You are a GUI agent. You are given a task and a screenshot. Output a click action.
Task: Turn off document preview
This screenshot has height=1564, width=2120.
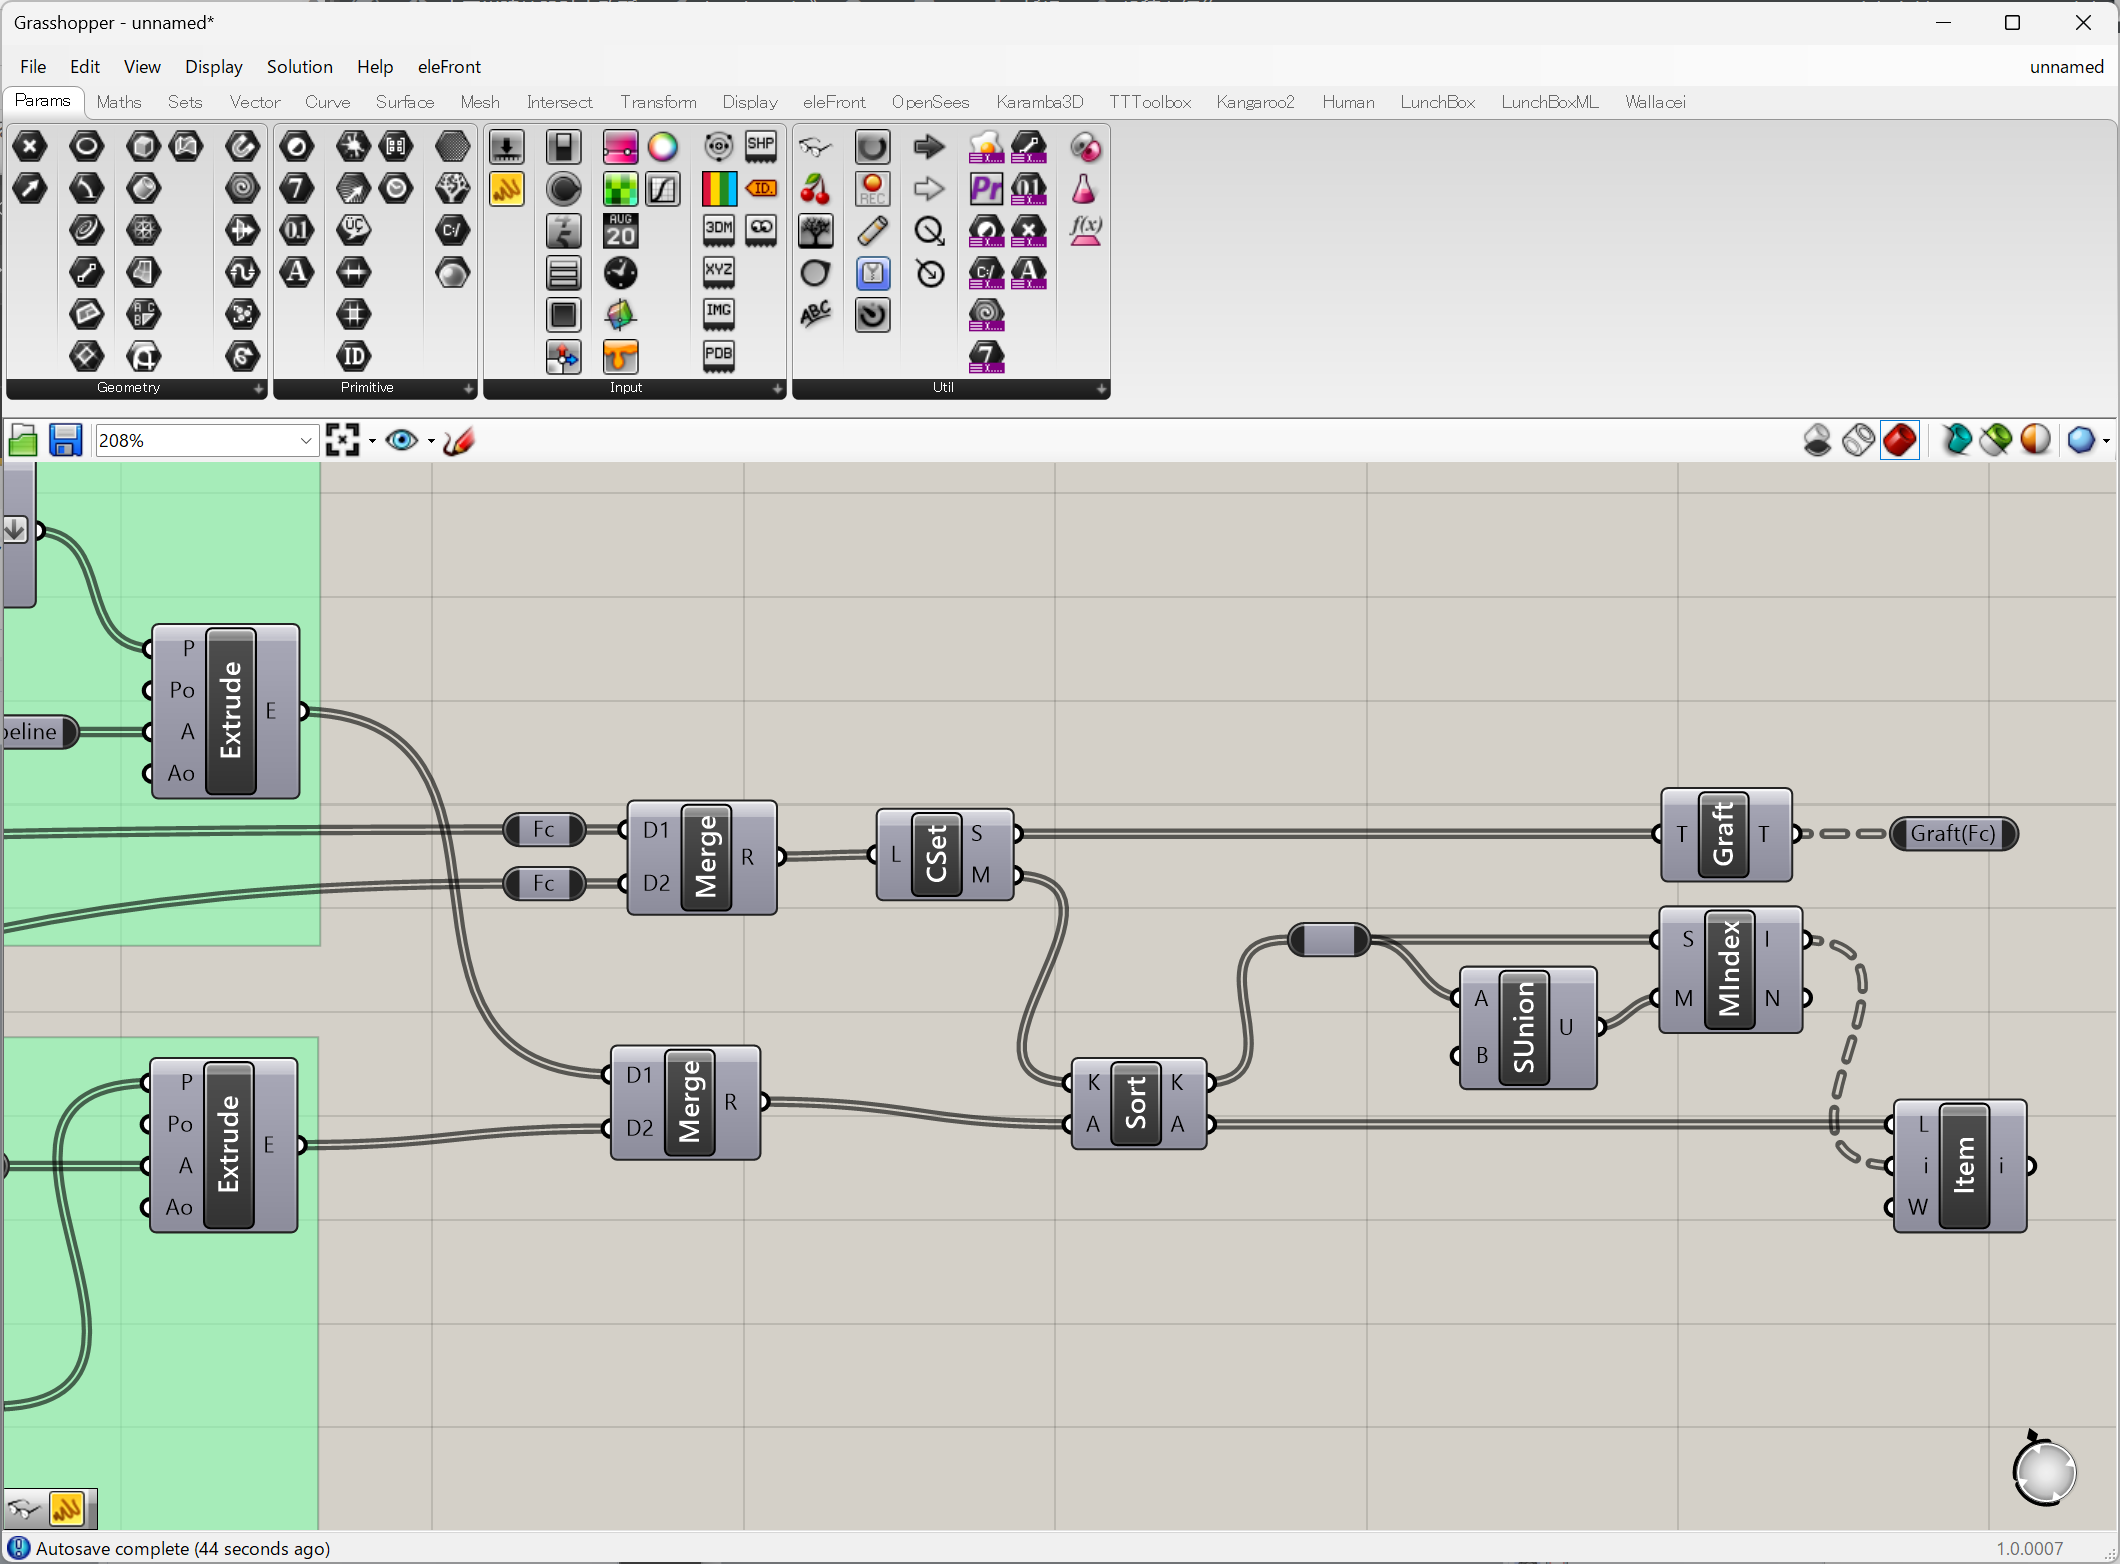coord(1817,440)
